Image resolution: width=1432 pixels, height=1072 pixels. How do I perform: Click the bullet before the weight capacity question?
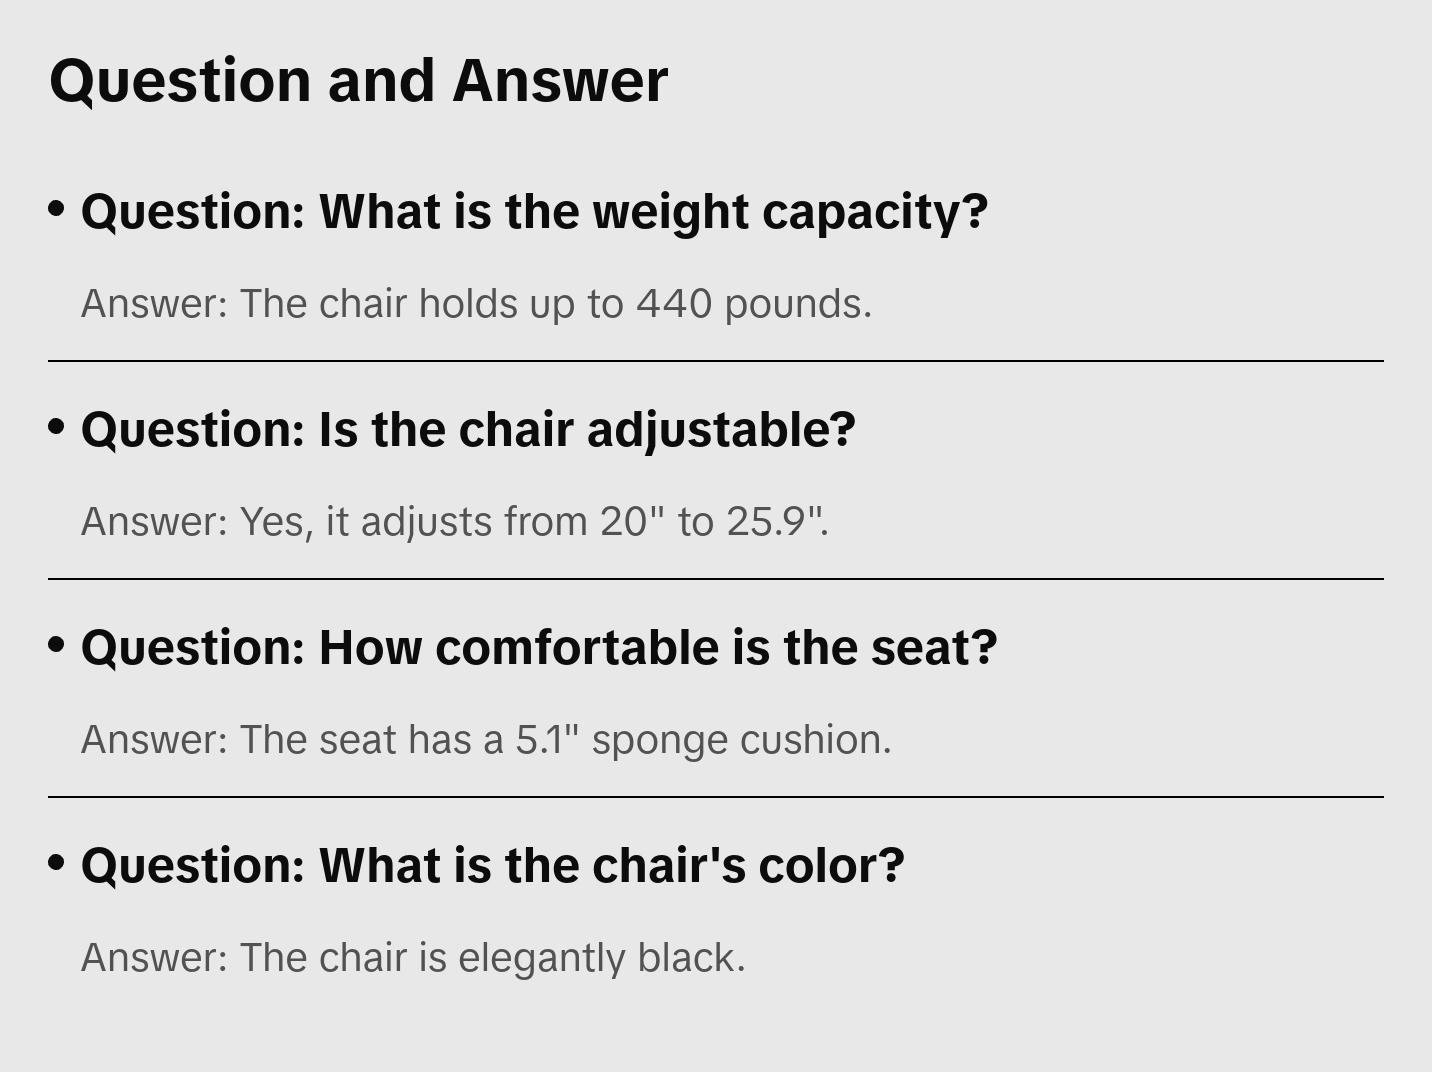point(57,208)
